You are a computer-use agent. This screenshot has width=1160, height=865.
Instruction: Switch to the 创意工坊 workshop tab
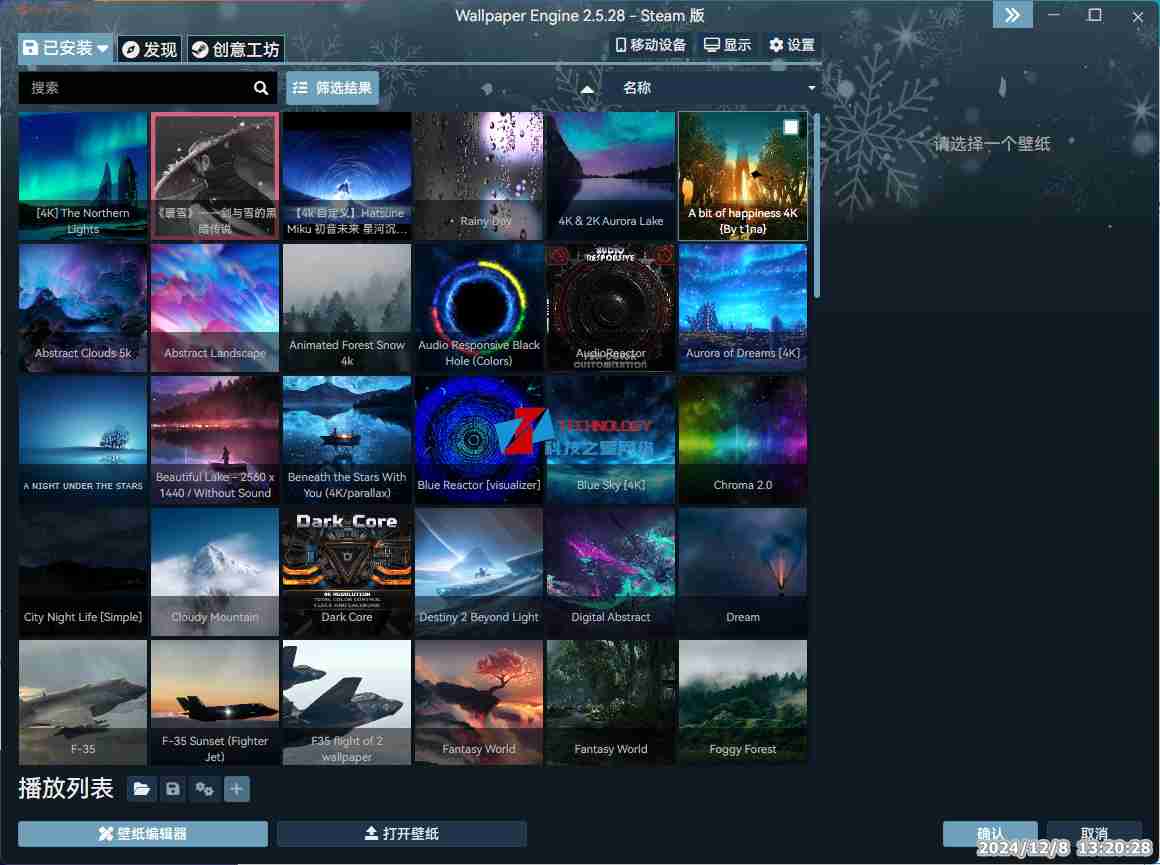click(x=235, y=49)
